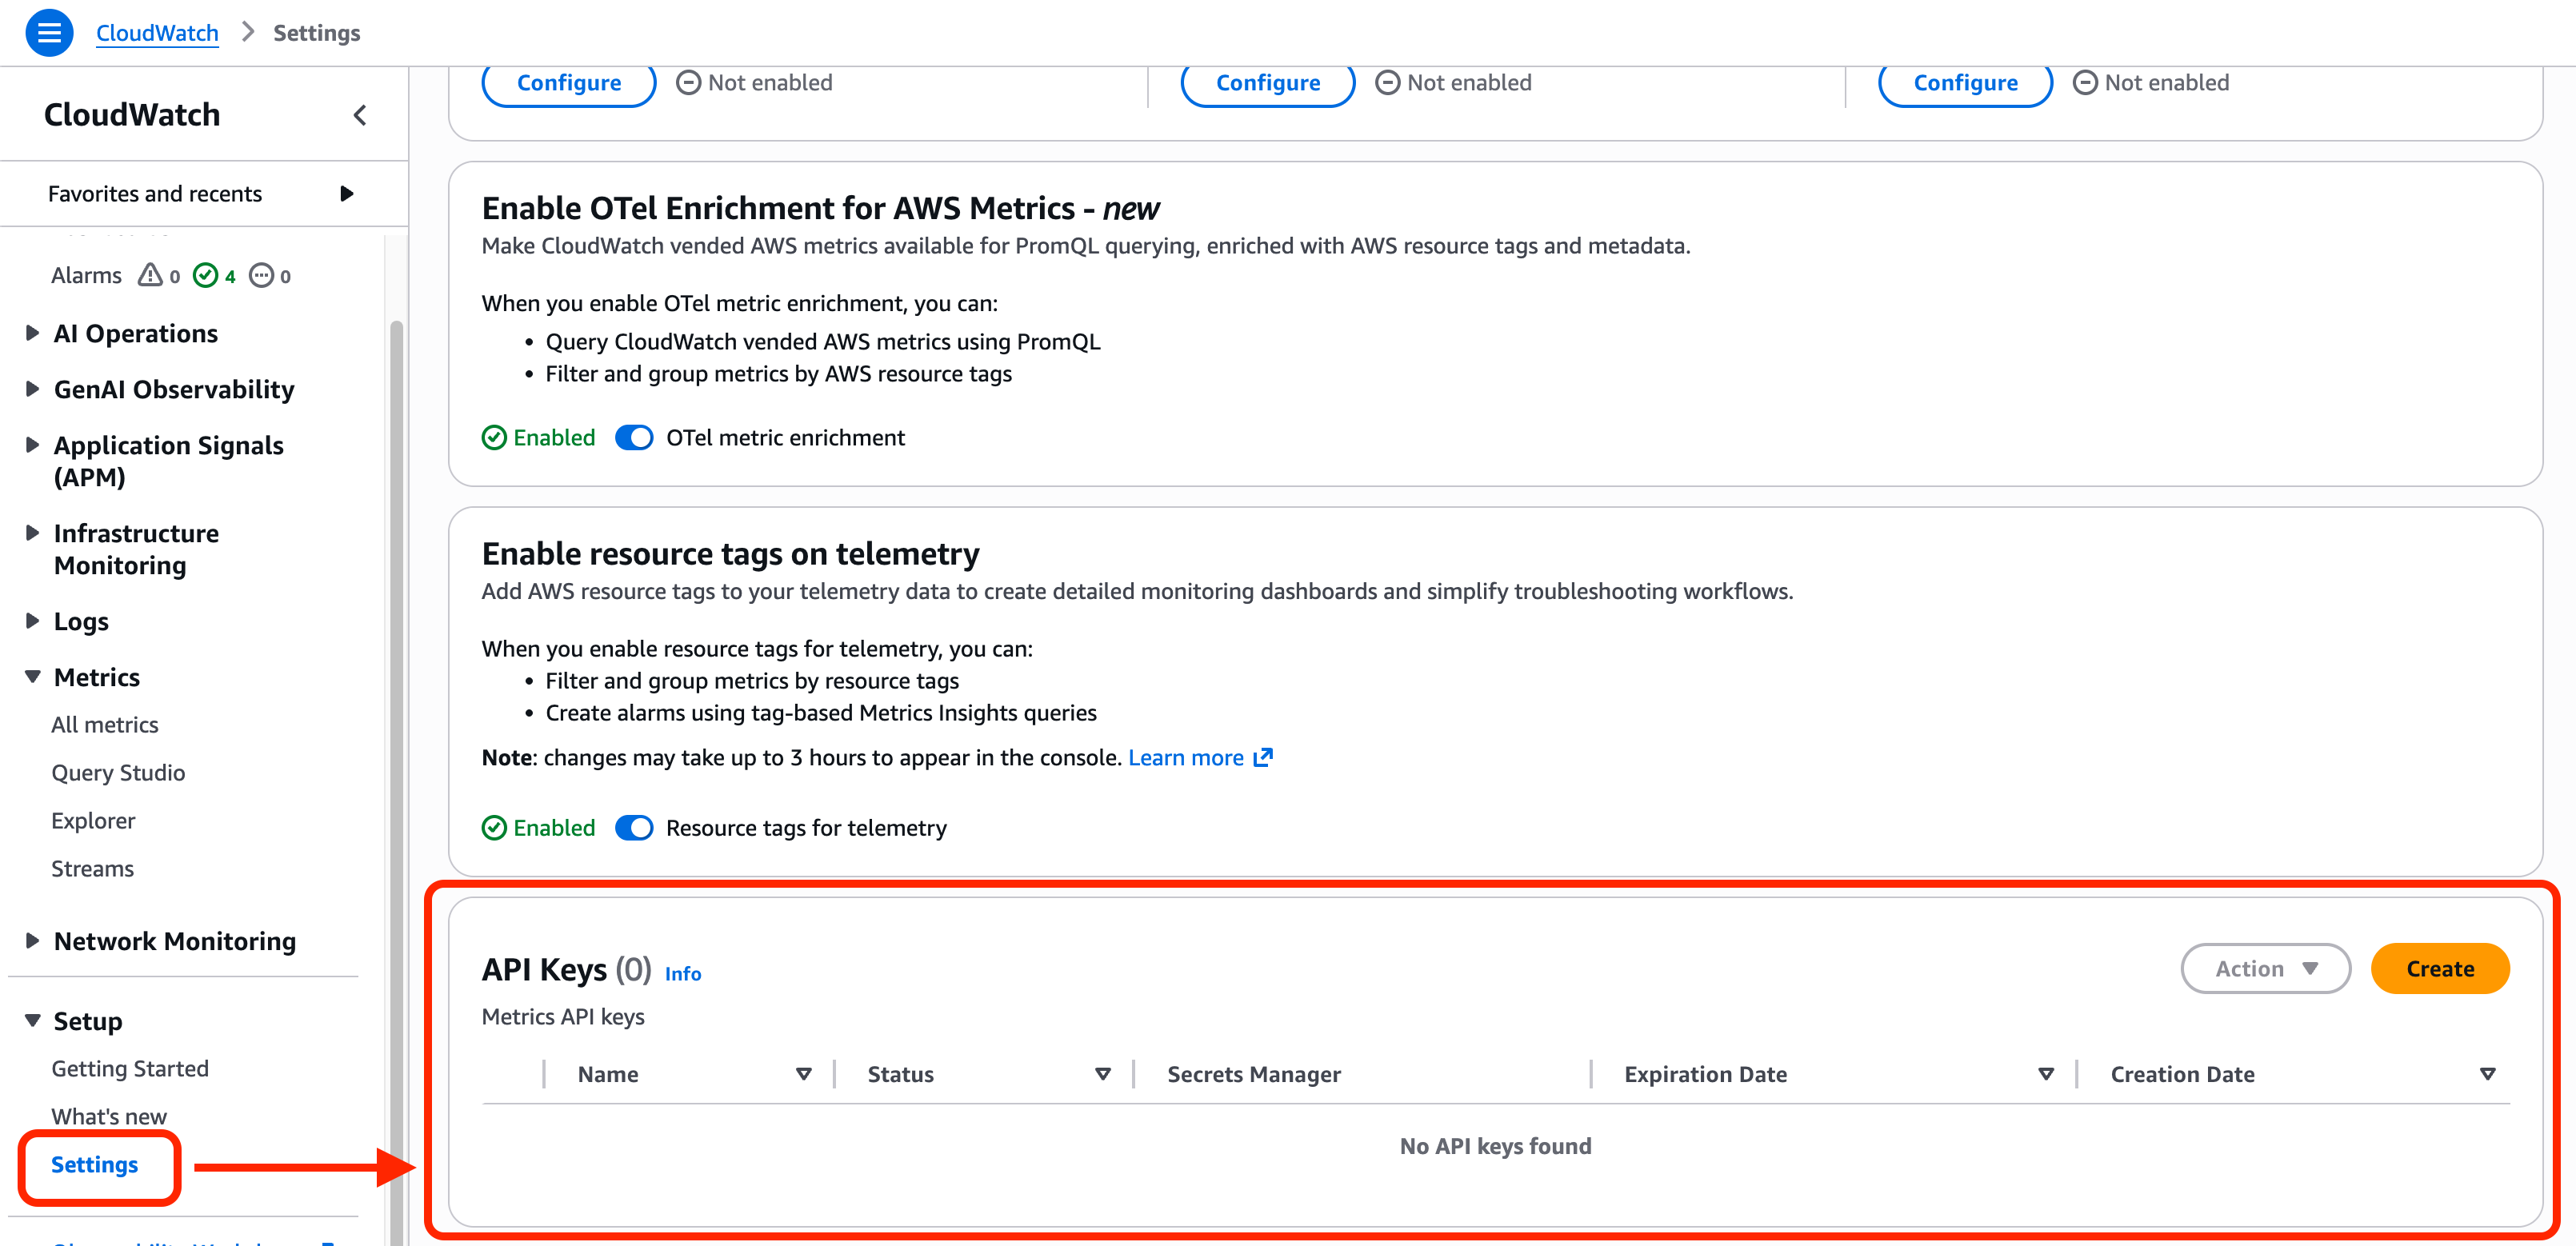Expand the AI Operations section
Screen dimensions: 2576x1246
click(x=33, y=332)
